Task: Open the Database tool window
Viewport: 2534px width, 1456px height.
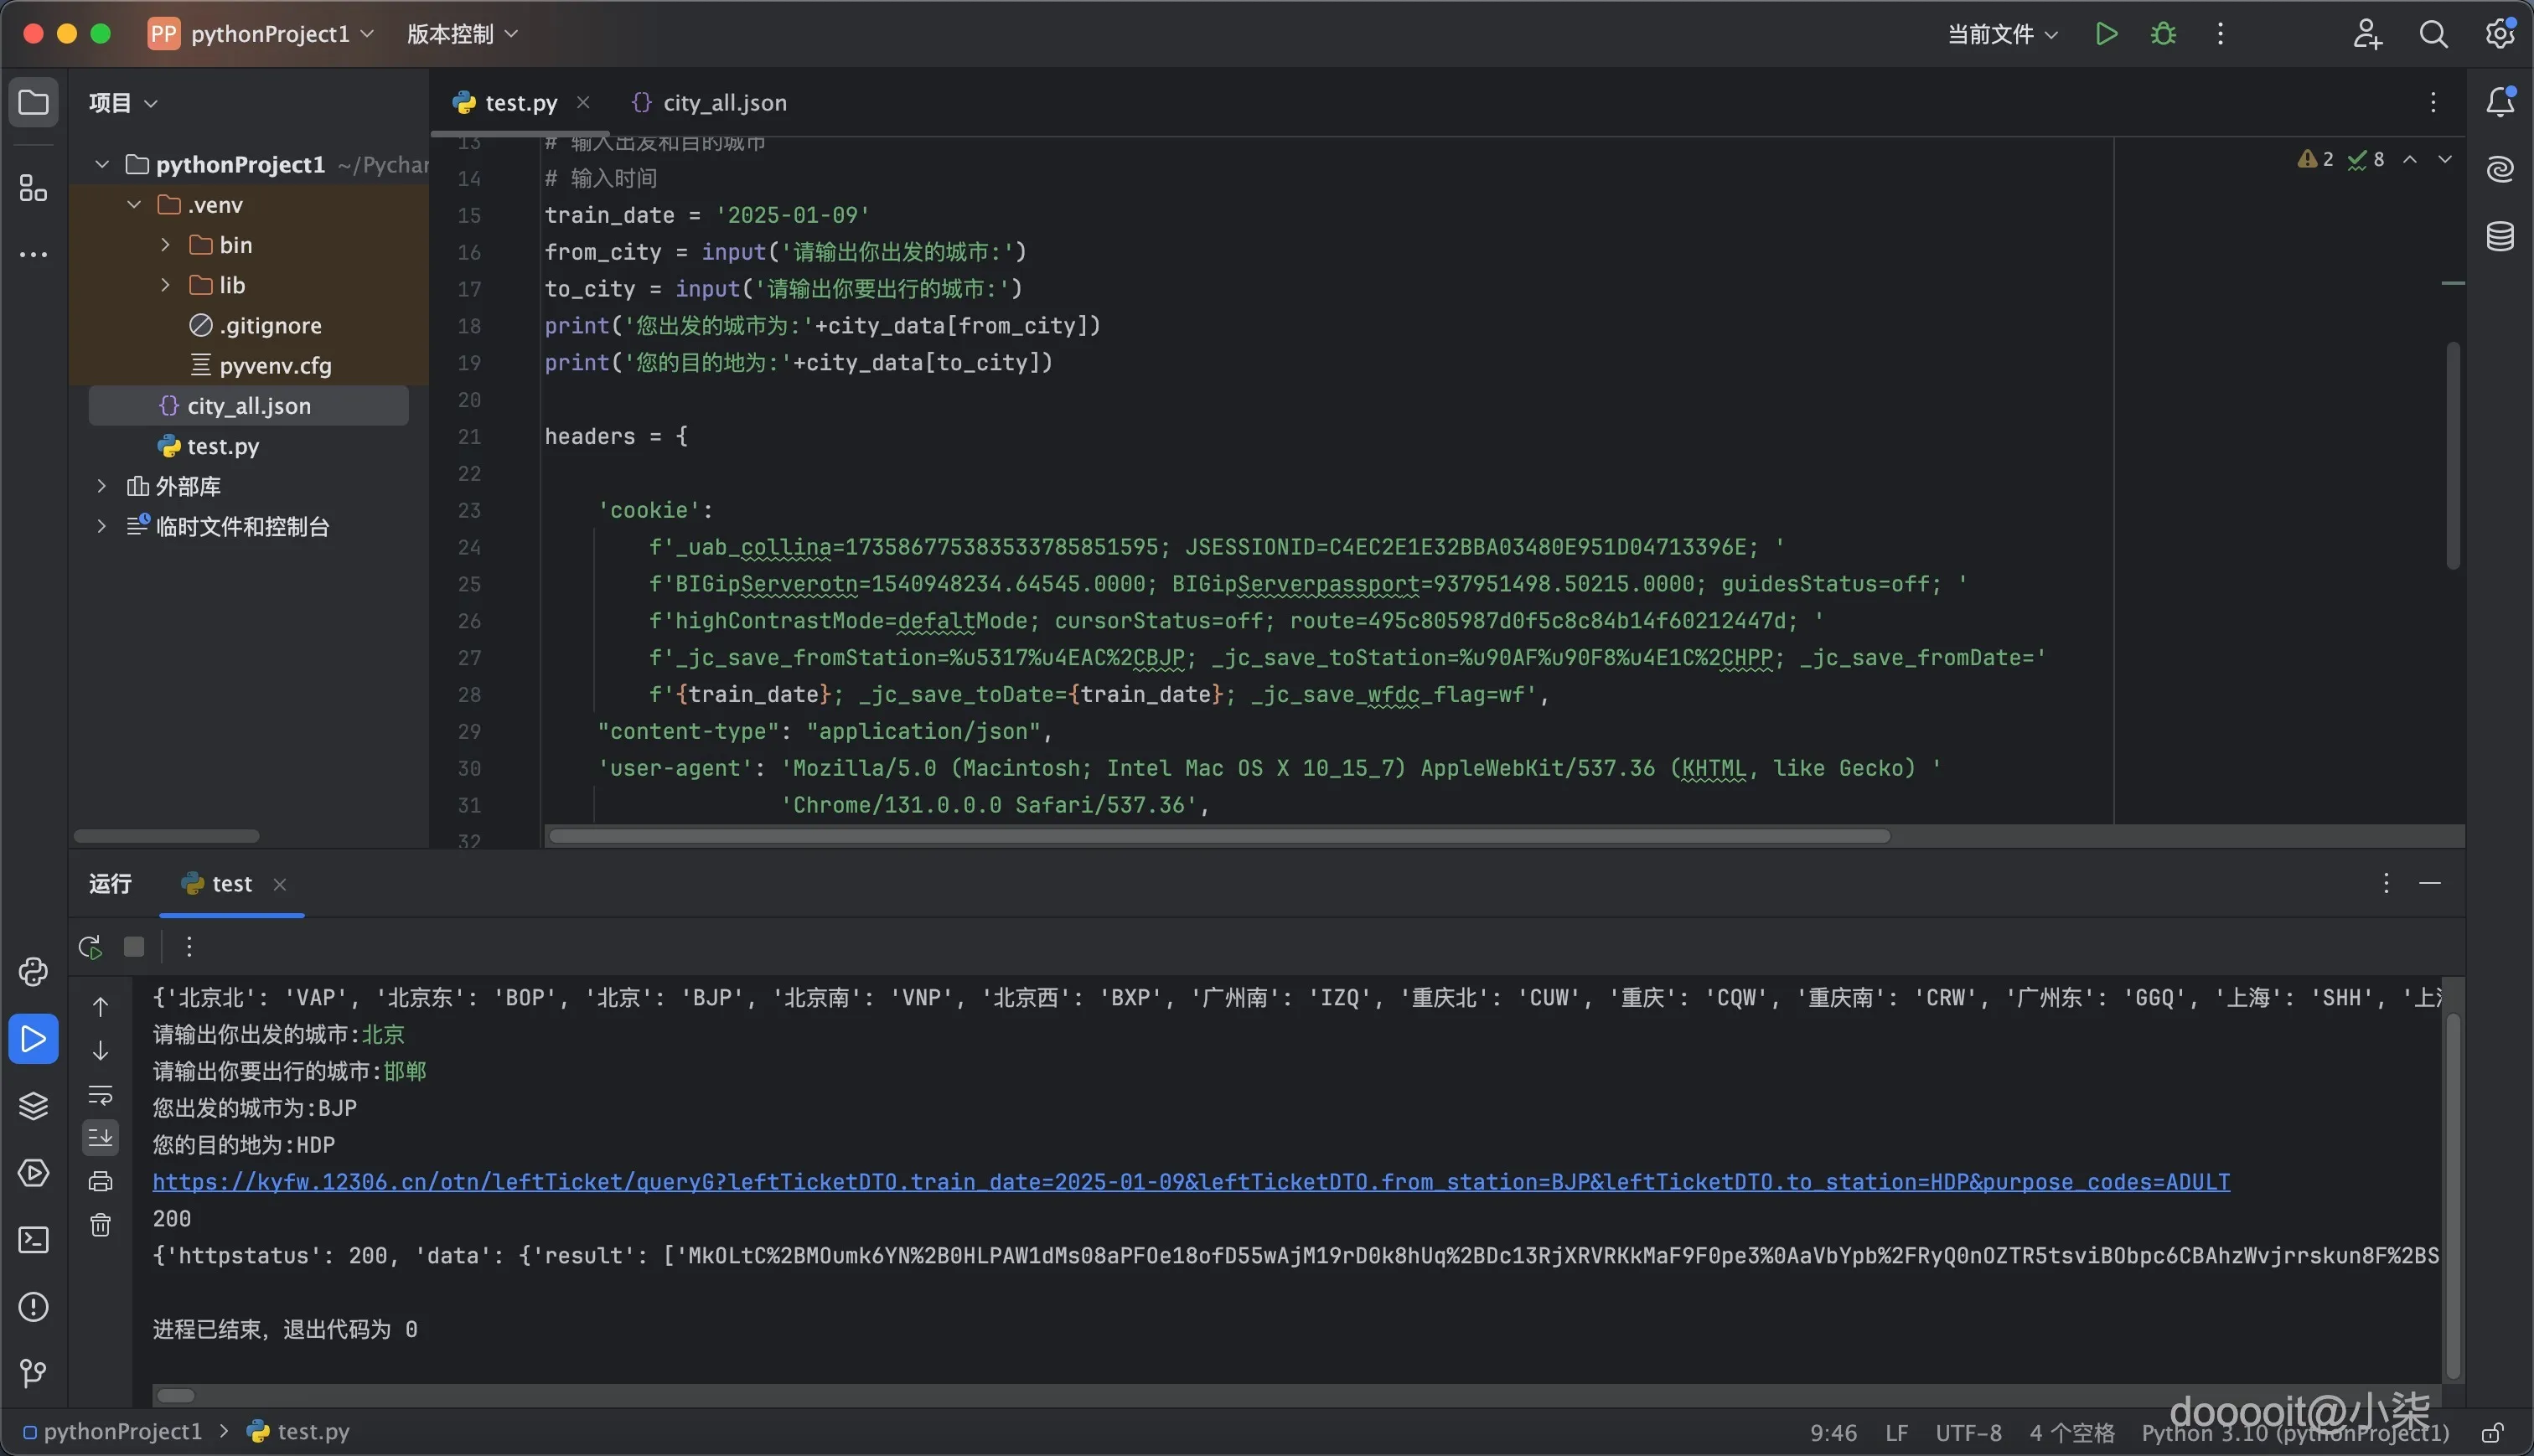Action: tap(2500, 237)
